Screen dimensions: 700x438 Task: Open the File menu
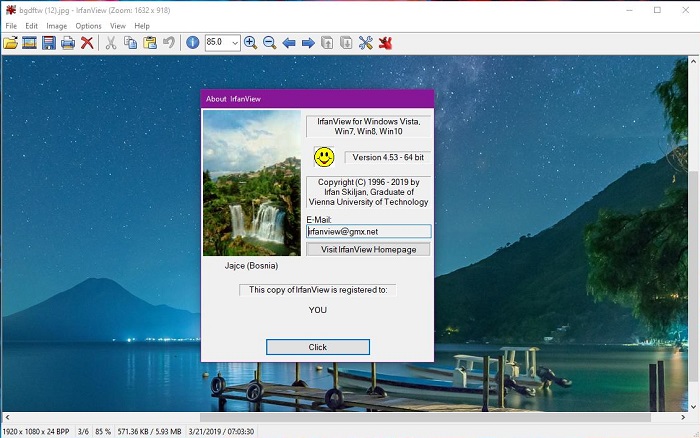click(11, 26)
